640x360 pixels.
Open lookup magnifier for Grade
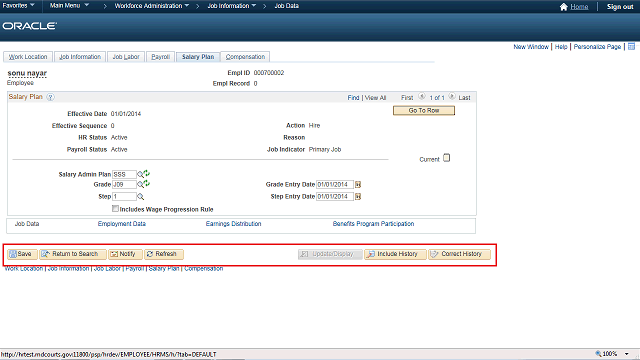140,185
